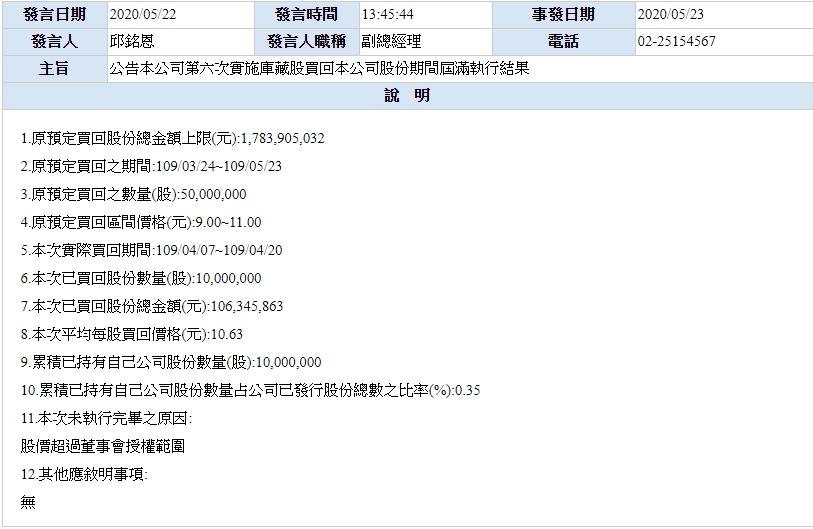
Task: Click the 事發日期 header cell
Action: (563, 15)
